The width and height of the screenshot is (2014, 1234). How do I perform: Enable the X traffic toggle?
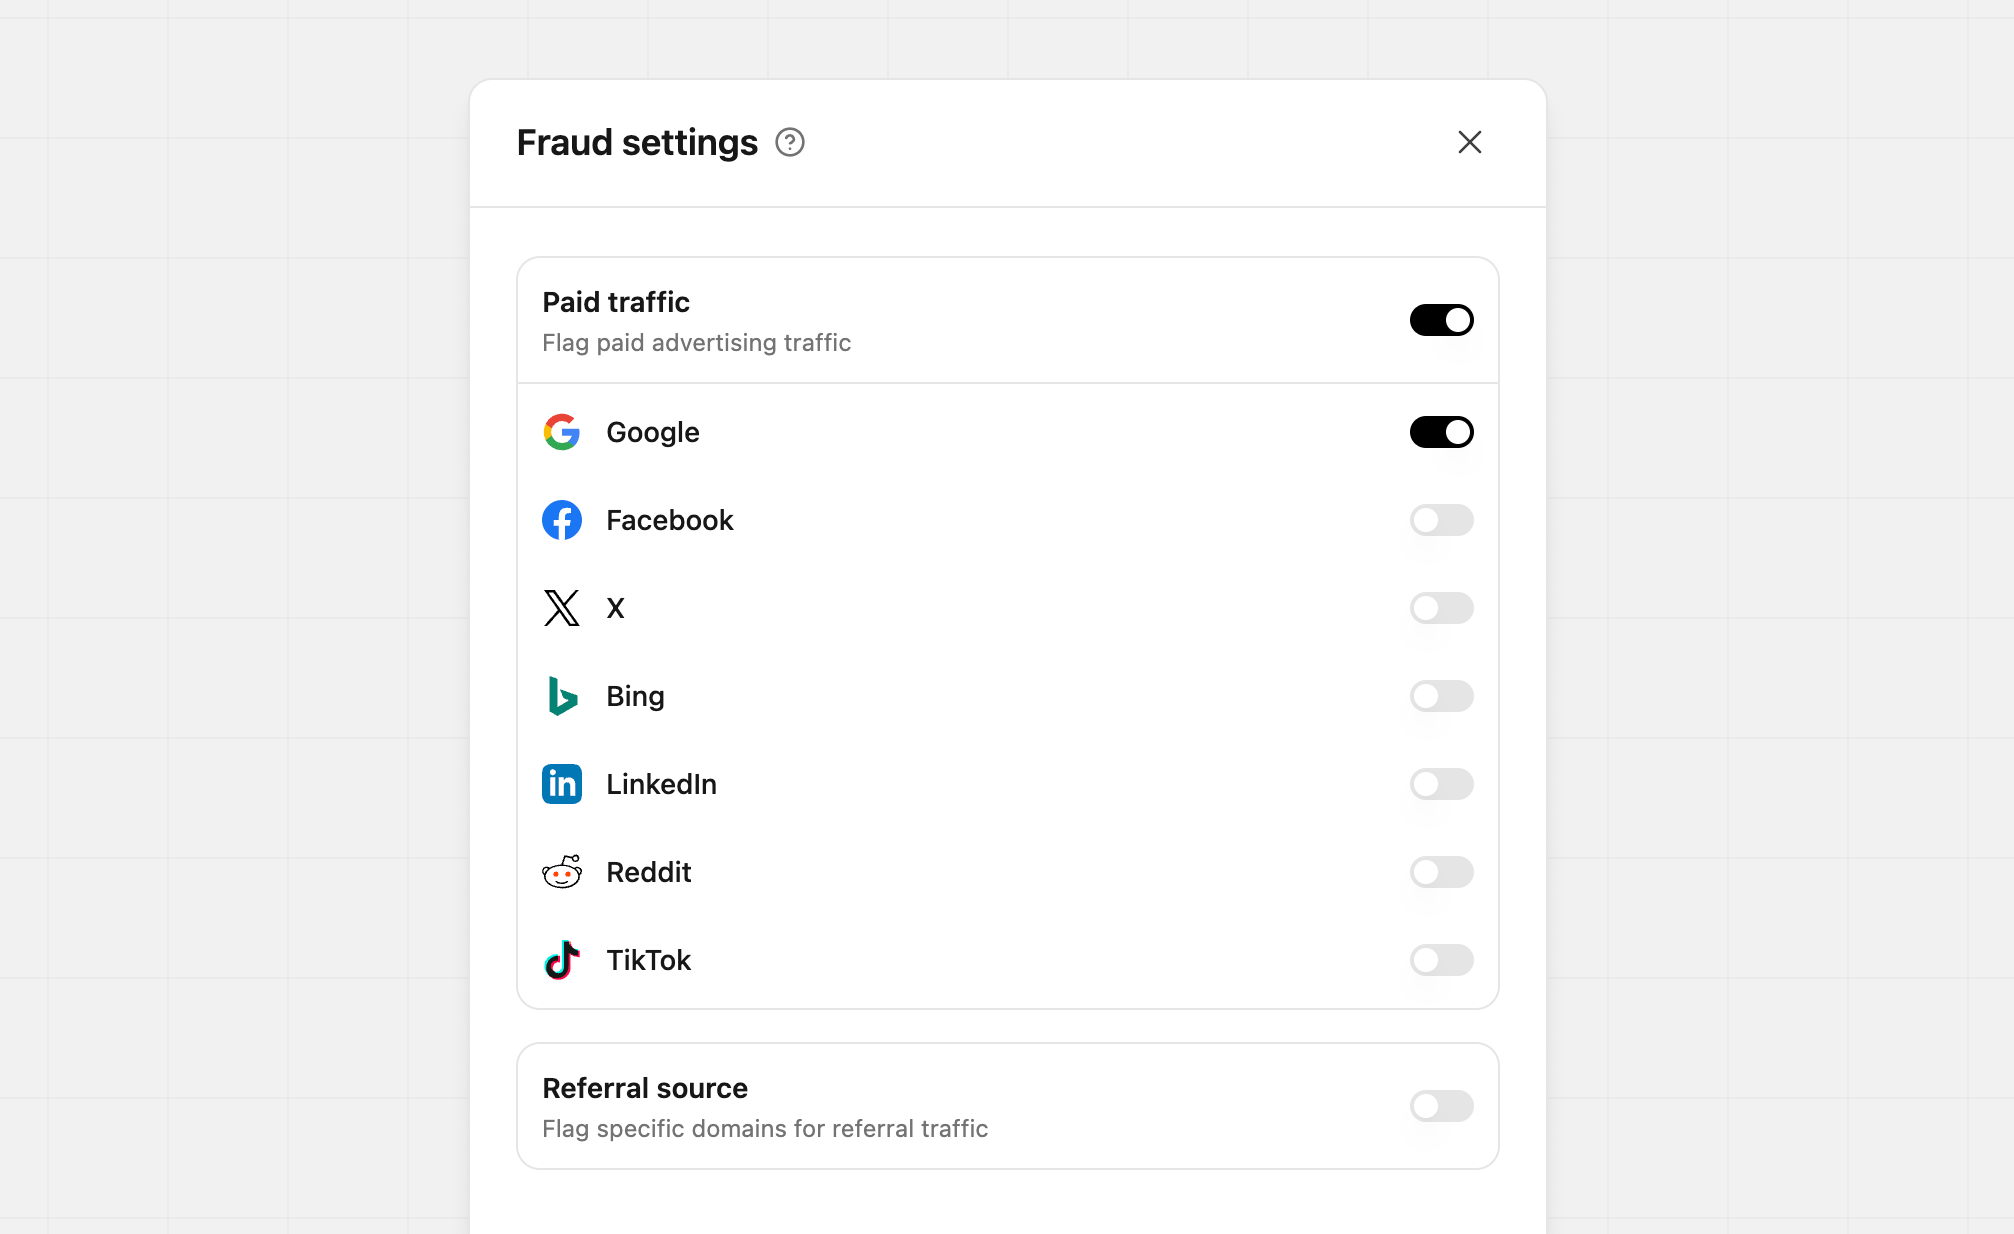1441,608
